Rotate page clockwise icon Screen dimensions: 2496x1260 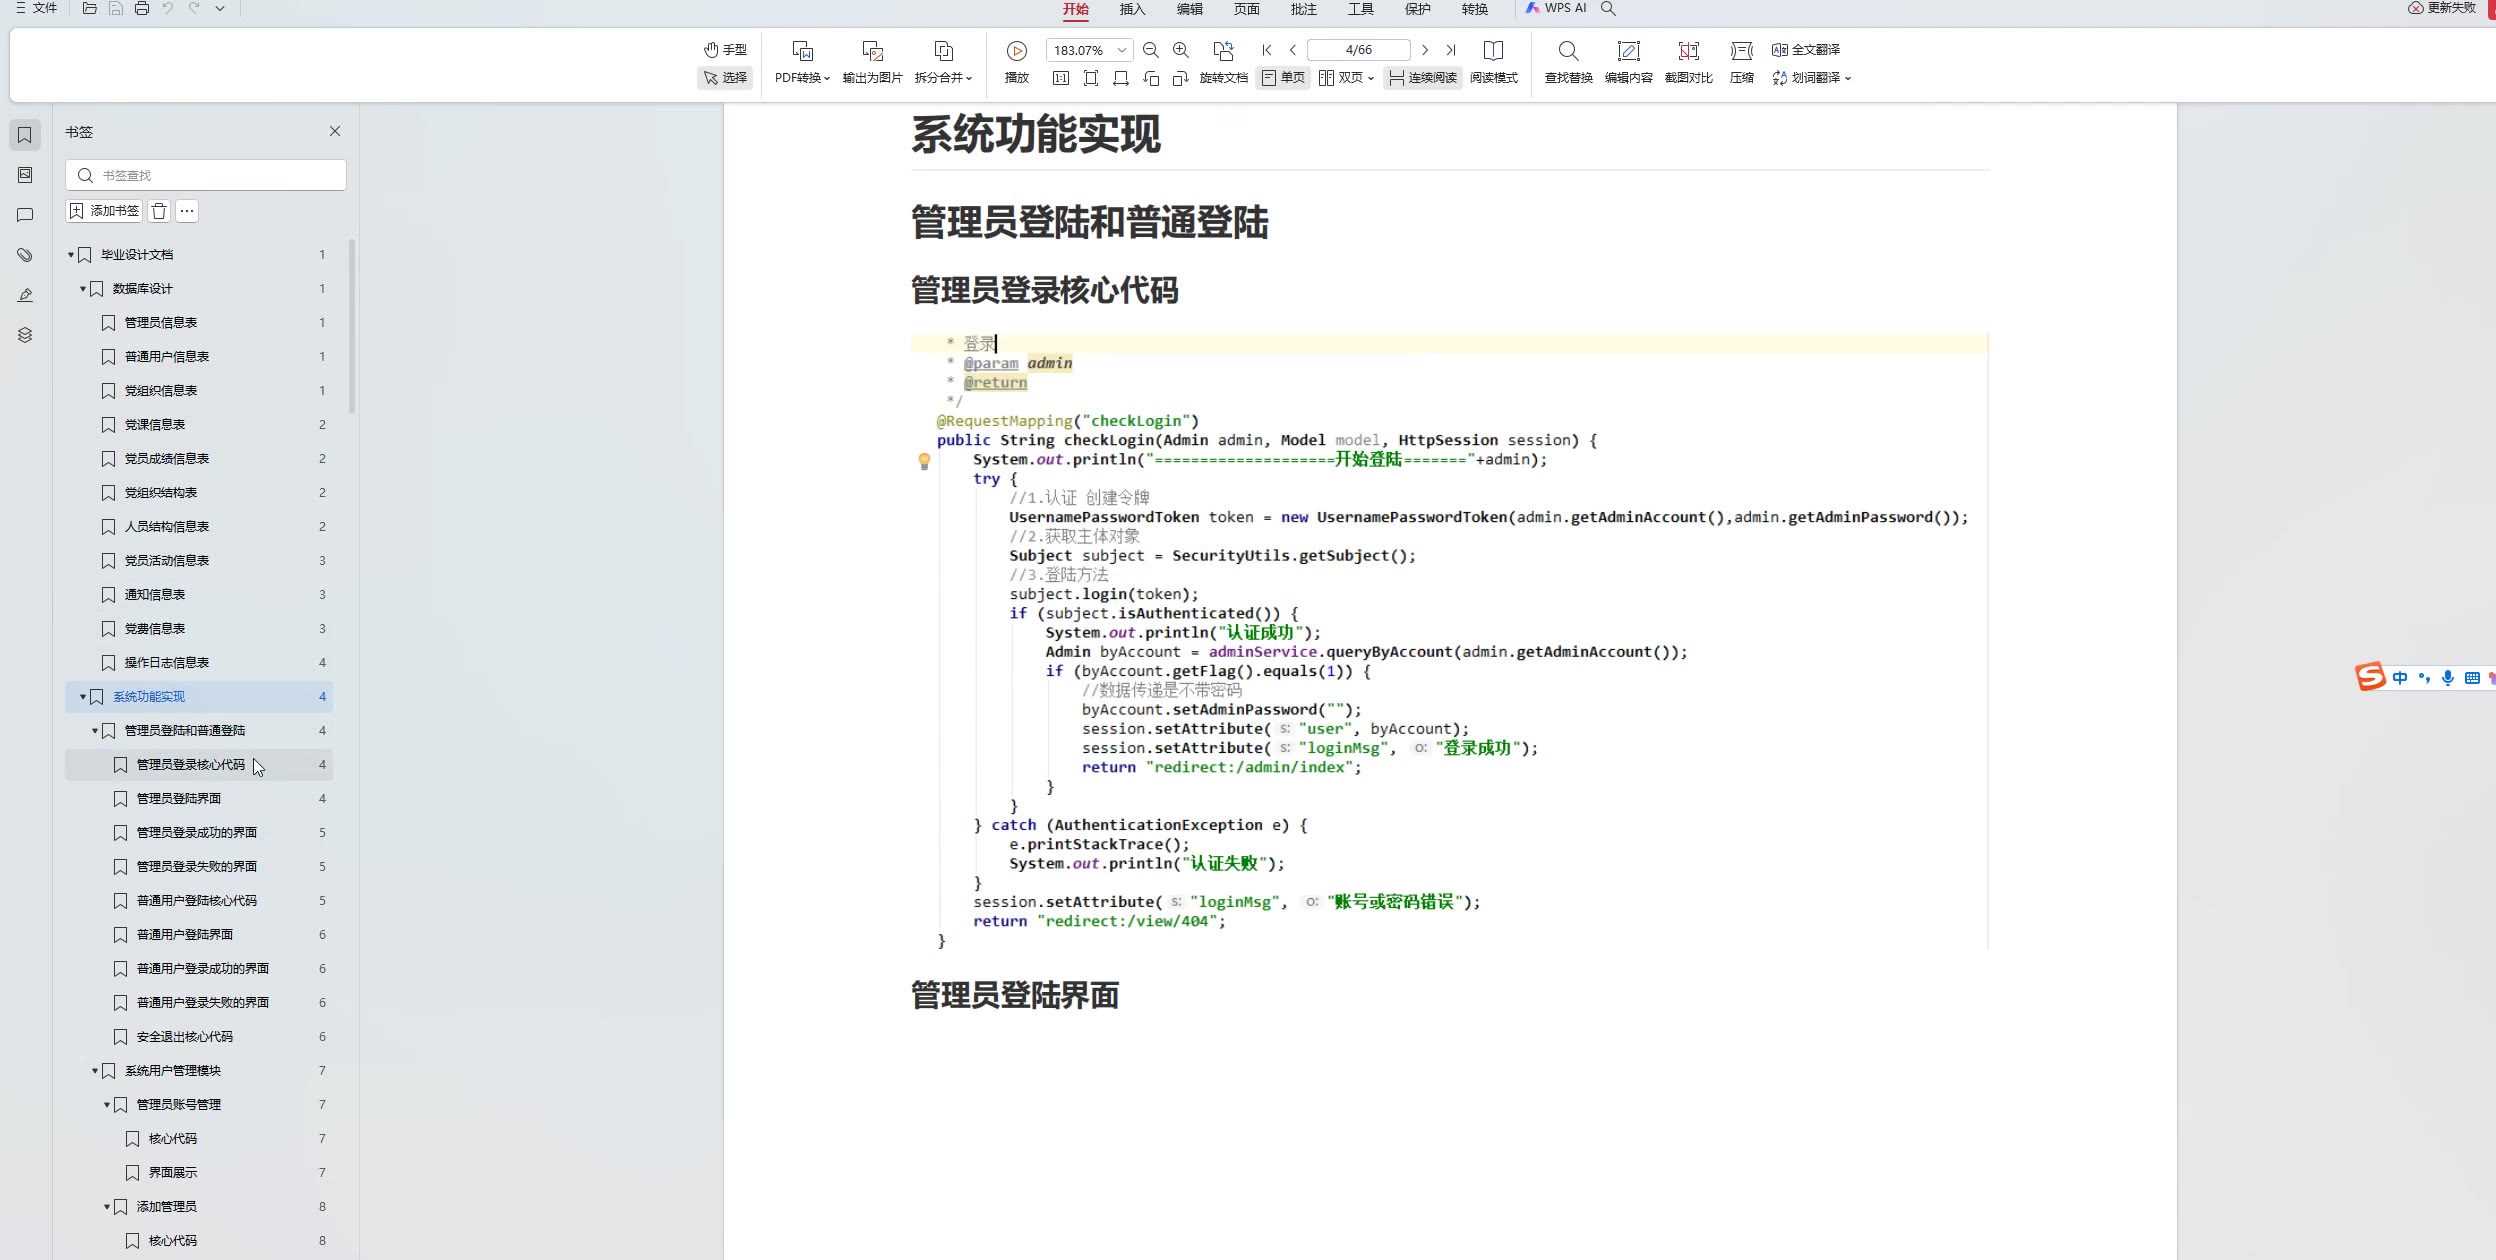tap(1181, 78)
